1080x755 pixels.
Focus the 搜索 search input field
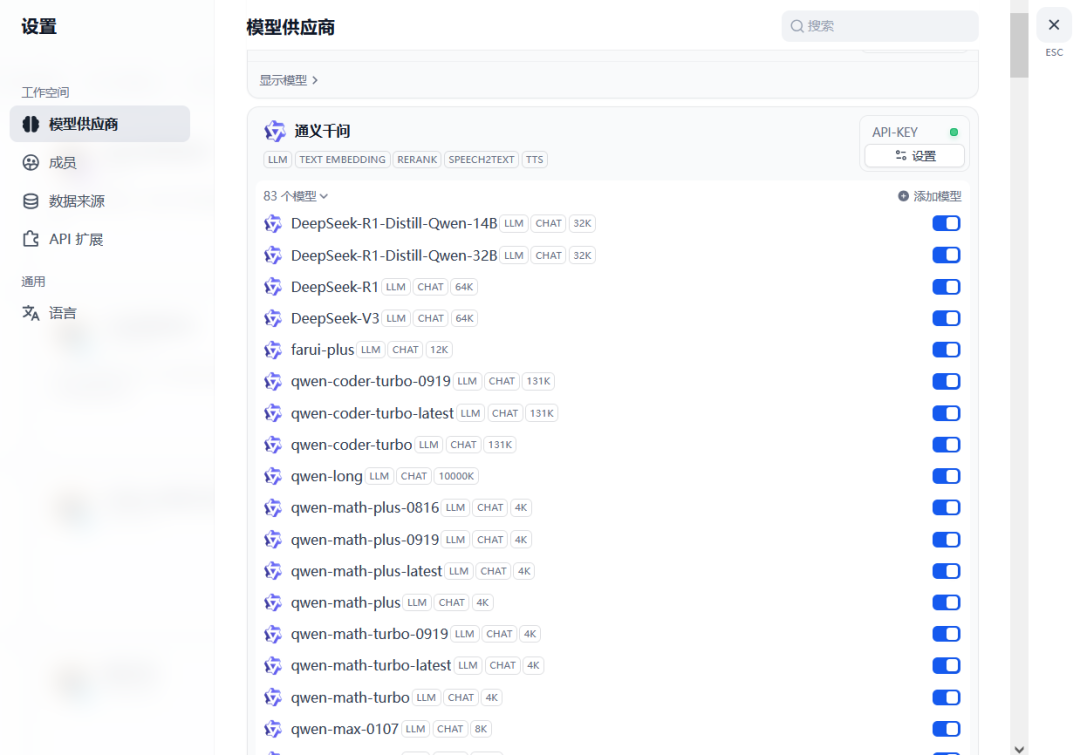880,26
